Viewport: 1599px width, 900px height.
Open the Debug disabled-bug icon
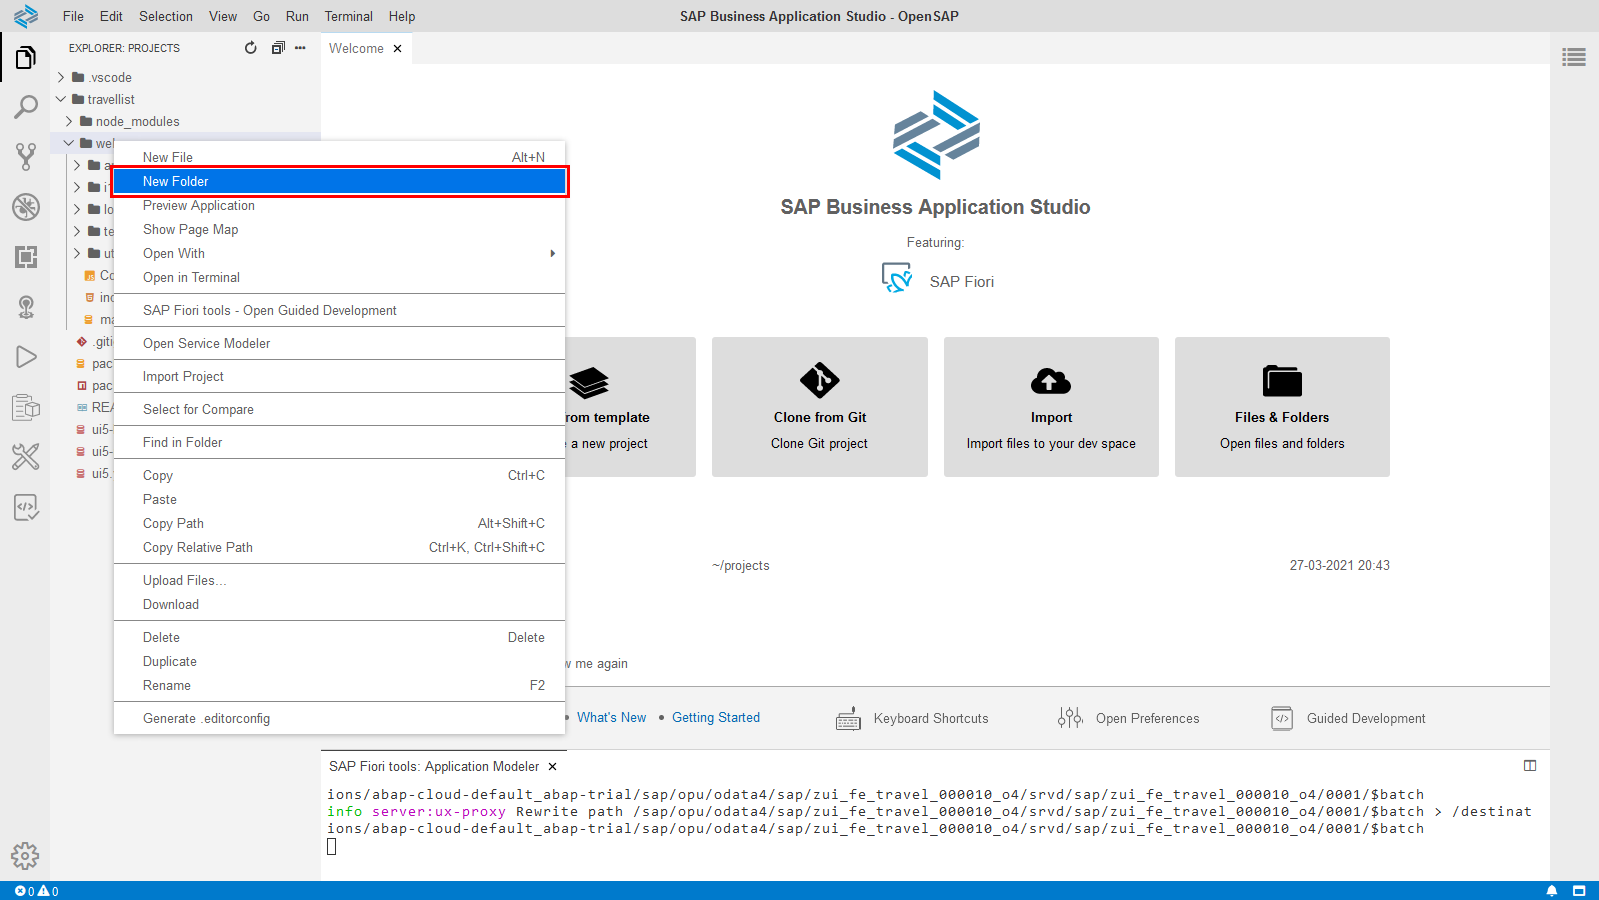point(26,207)
